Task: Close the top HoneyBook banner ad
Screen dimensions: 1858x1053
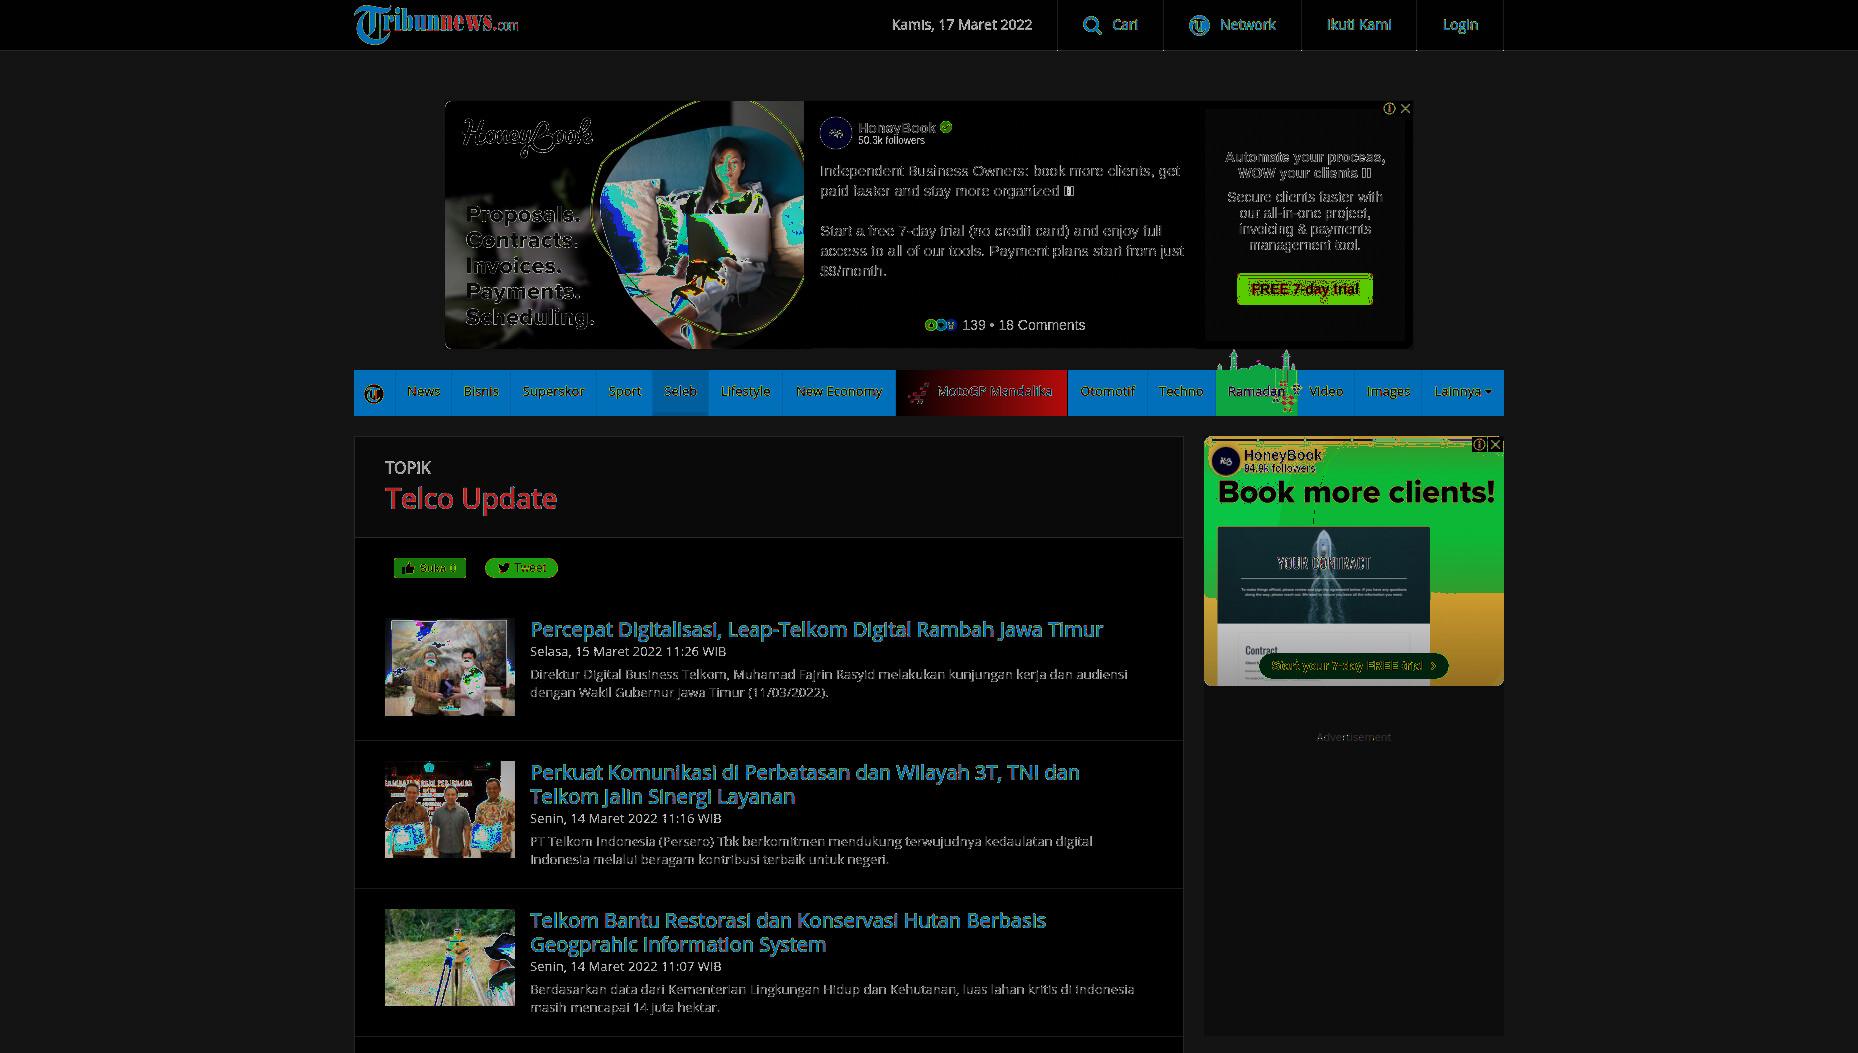Action: pos(1405,108)
